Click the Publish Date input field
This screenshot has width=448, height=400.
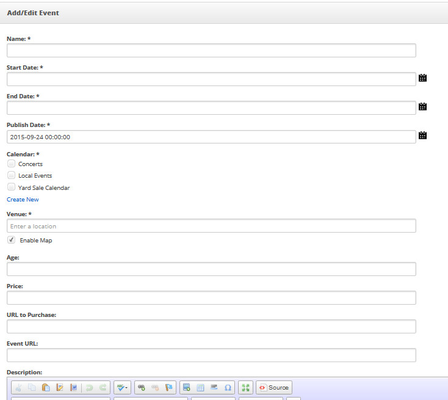click(x=211, y=137)
